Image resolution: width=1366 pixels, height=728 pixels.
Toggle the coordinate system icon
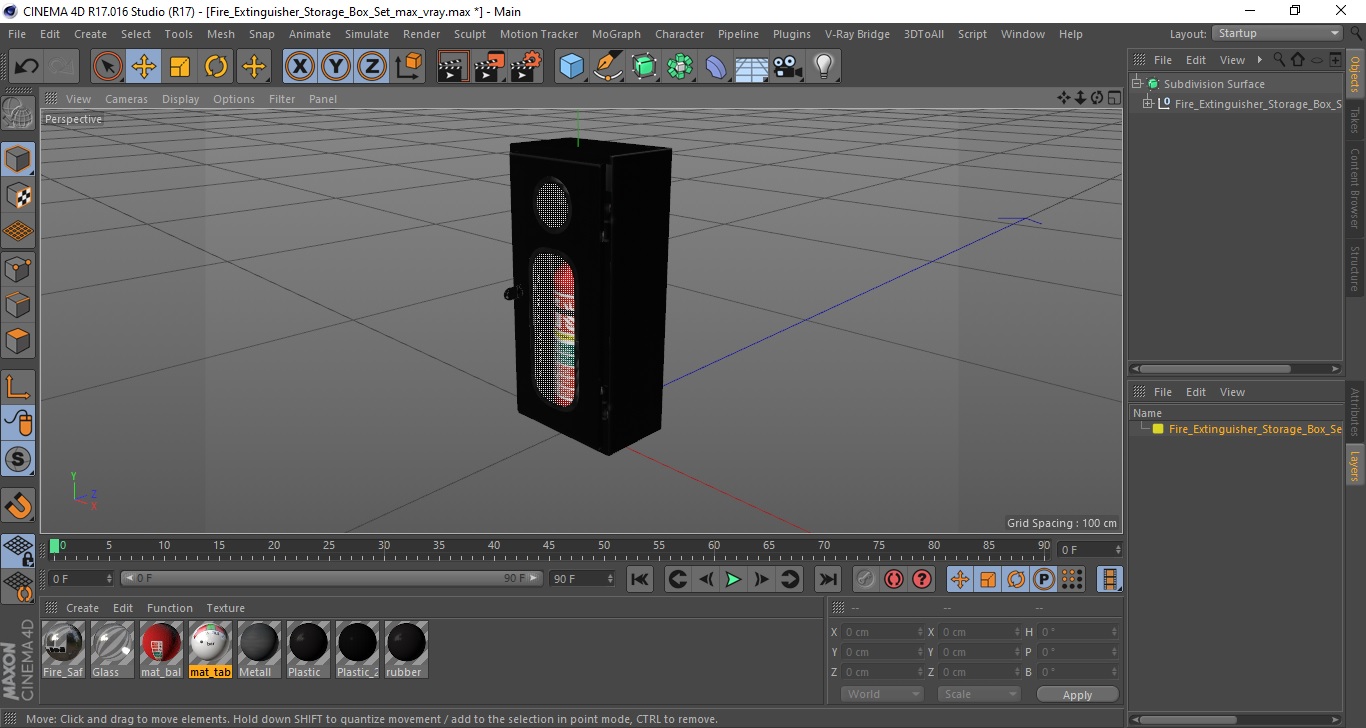[408, 67]
